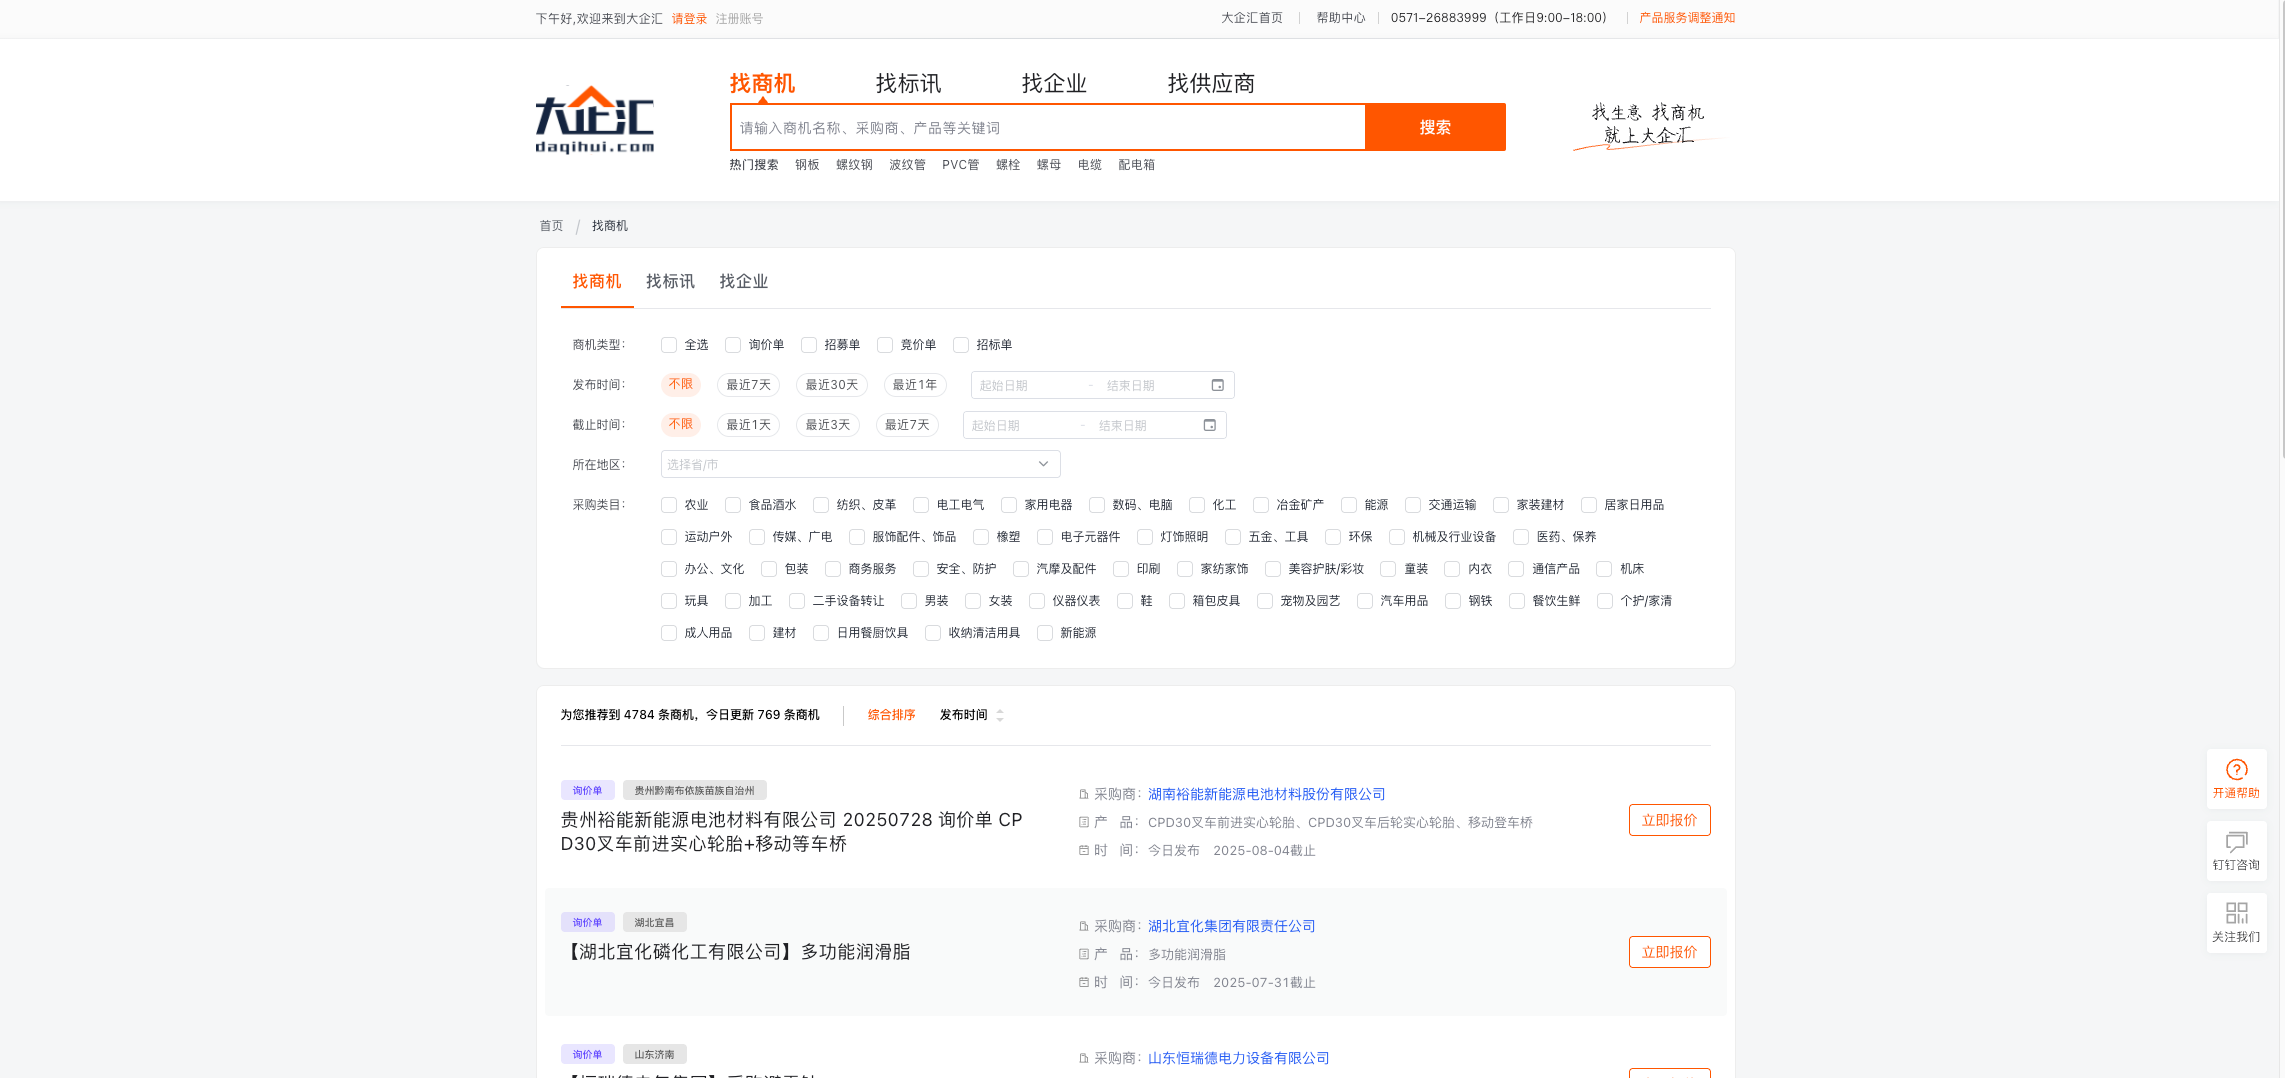Check the 竞价单 checkbox
This screenshot has width=2285, height=1078.
pyautogui.click(x=885, y=345)
